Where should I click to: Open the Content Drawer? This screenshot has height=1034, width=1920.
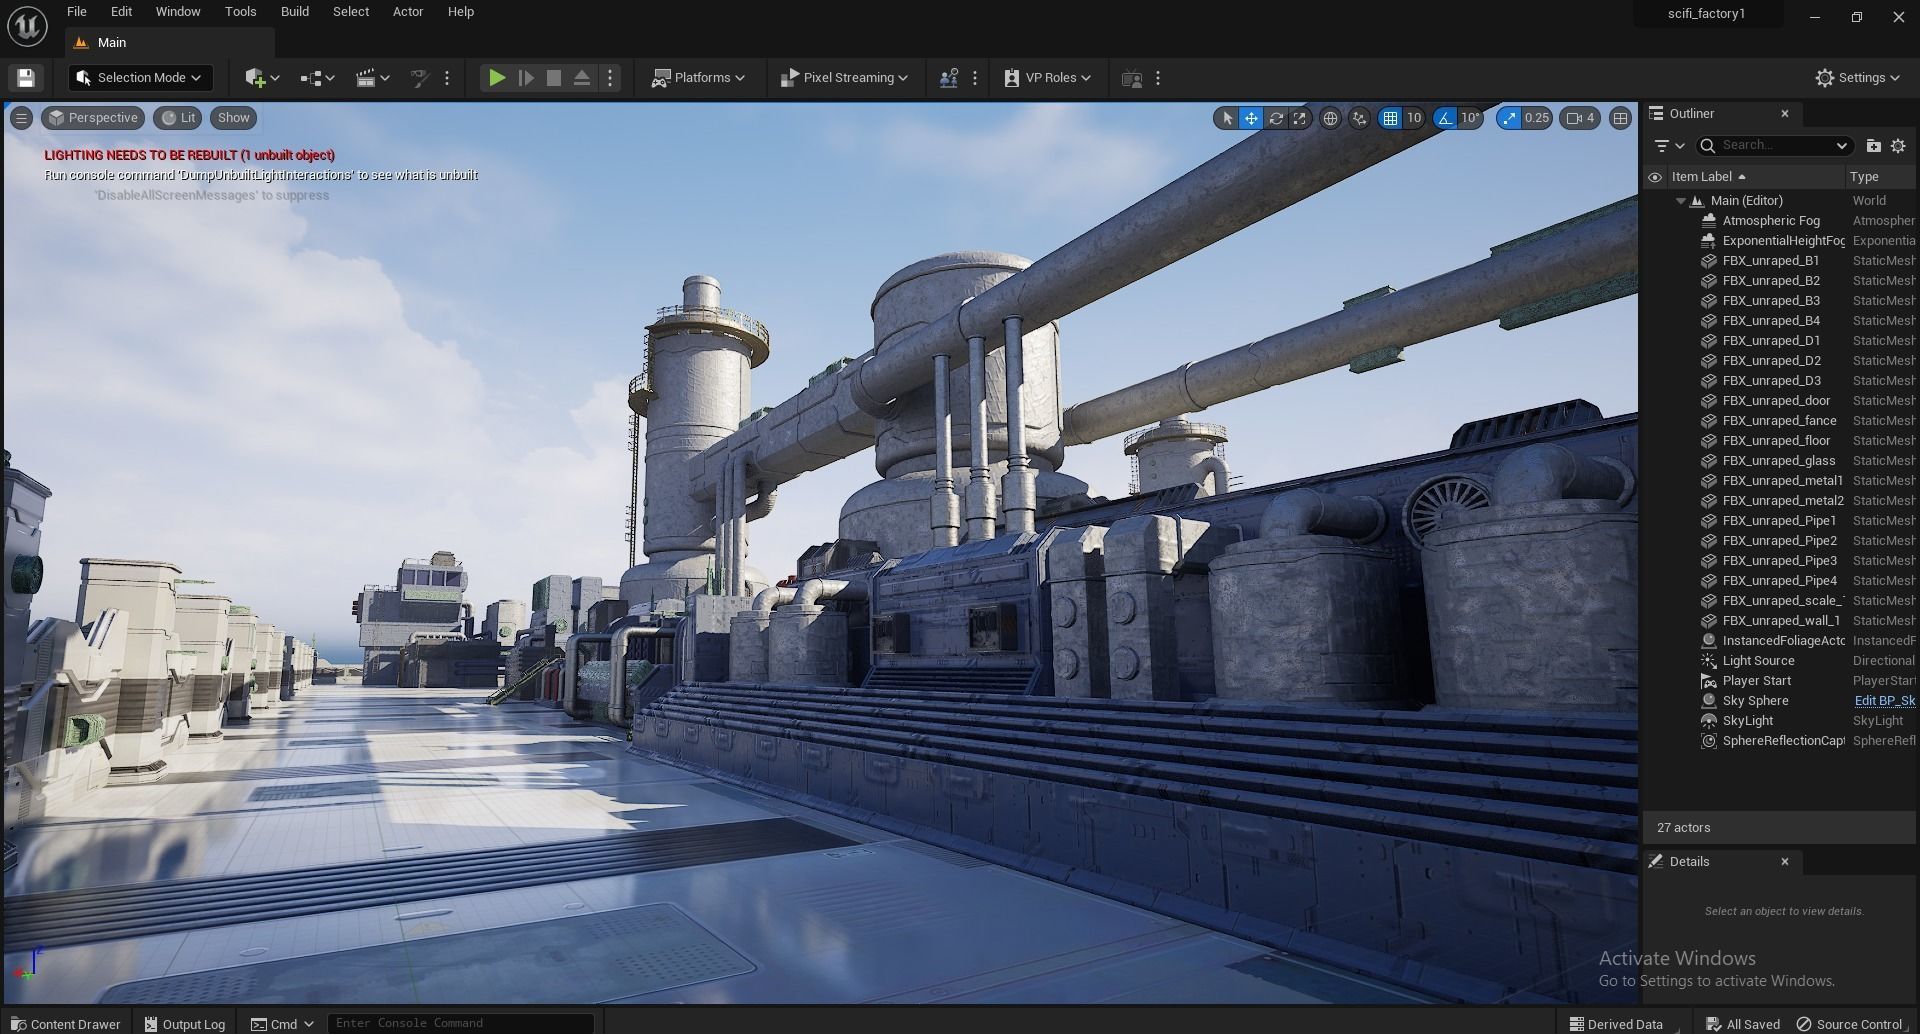pyautogui.click(x=66, y=1024)
